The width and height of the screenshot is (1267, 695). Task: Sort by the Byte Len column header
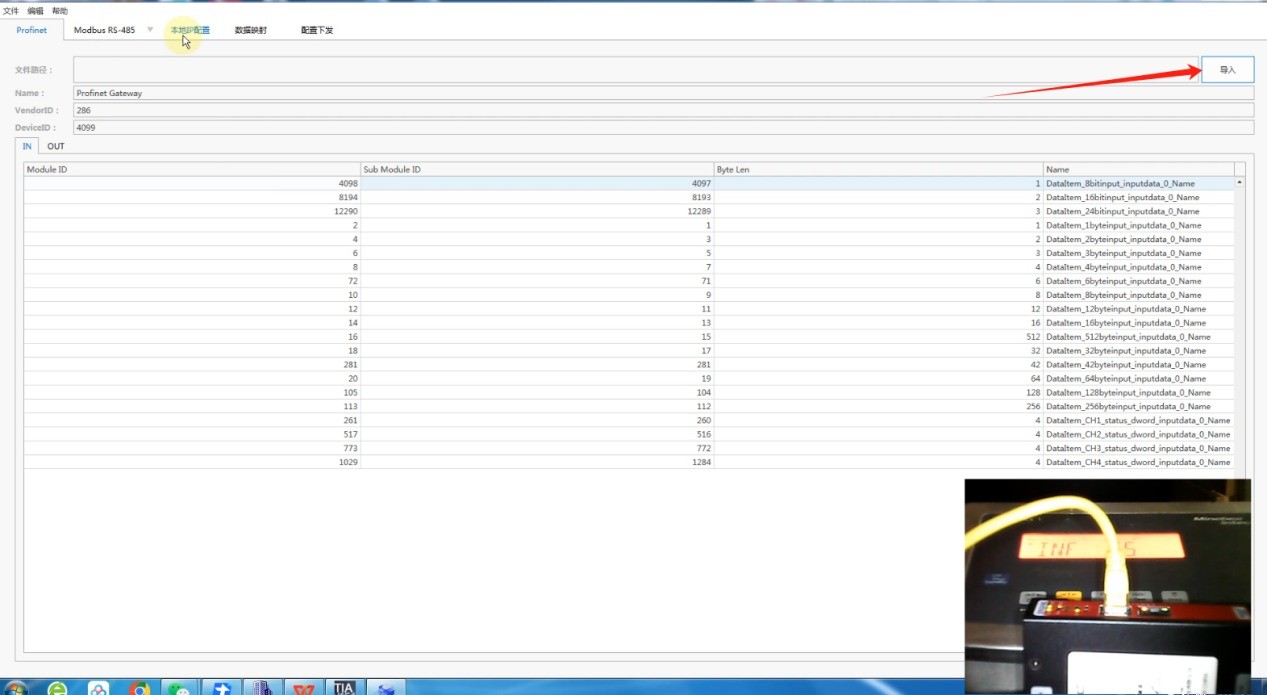tap(878, 169)
